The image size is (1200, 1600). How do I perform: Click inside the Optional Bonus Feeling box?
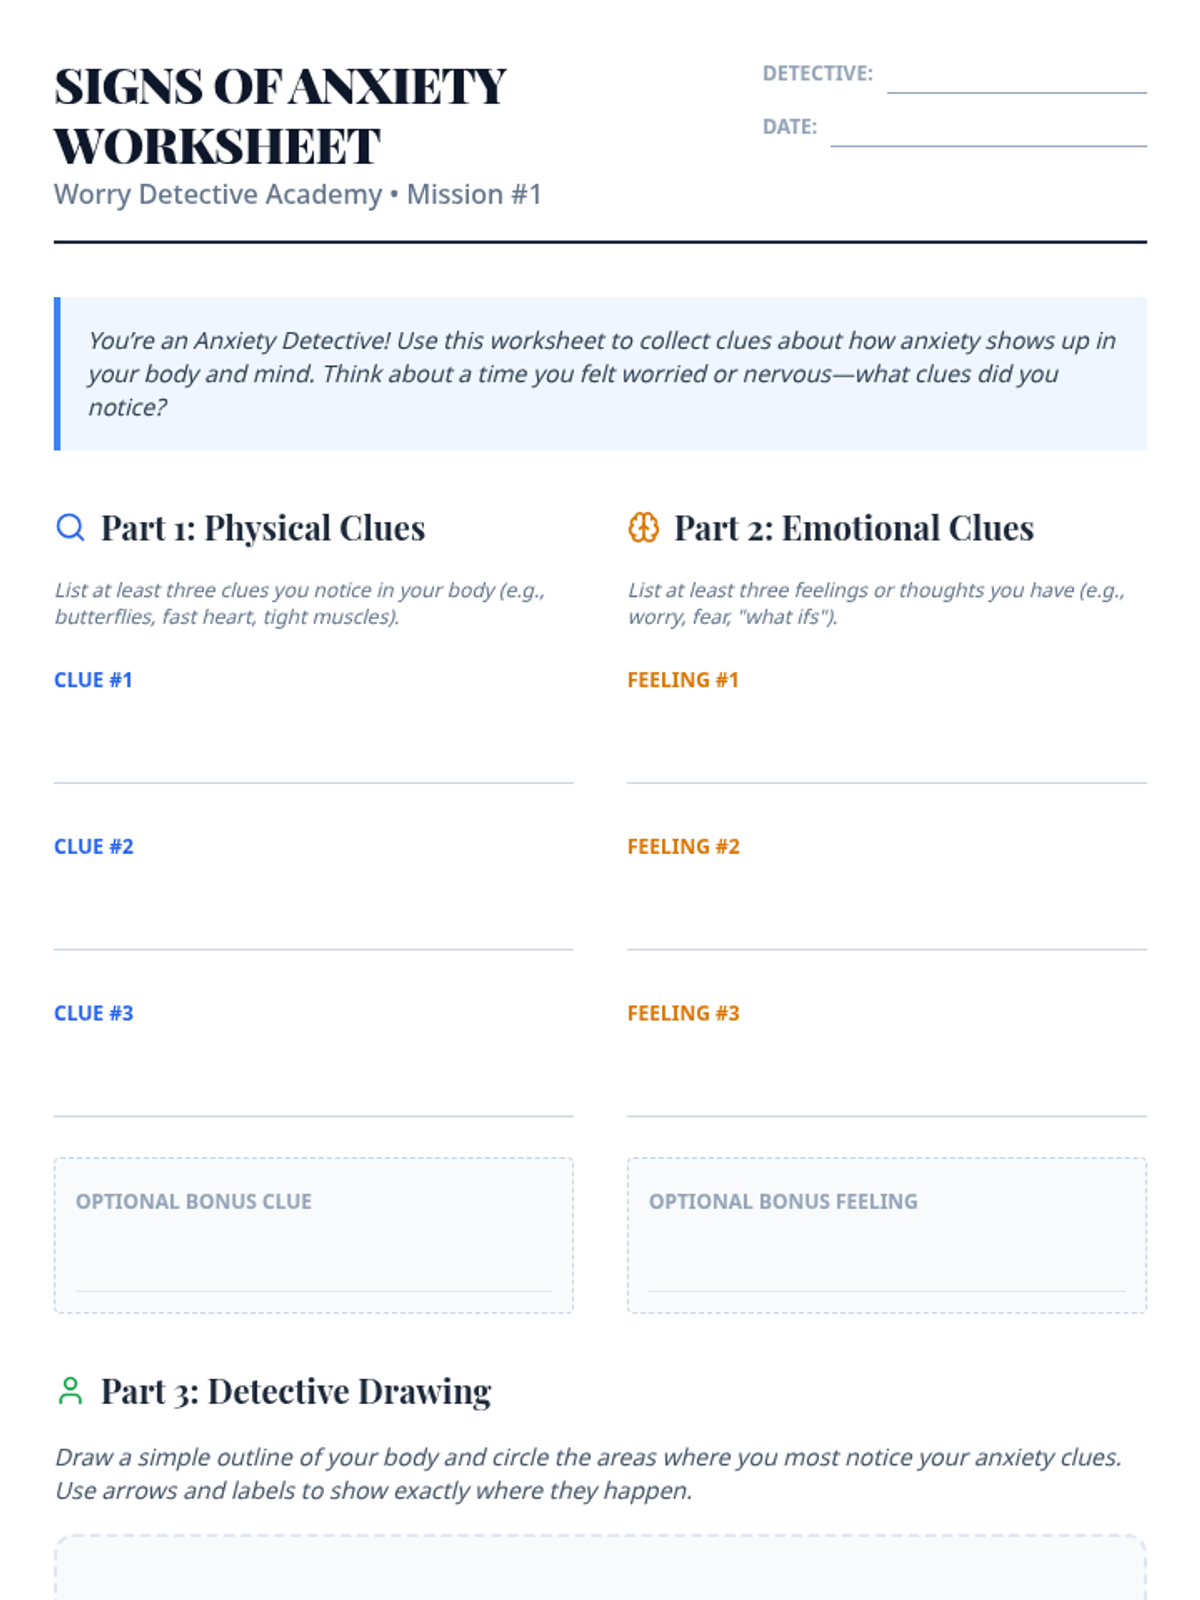[x=886, y=1256]
